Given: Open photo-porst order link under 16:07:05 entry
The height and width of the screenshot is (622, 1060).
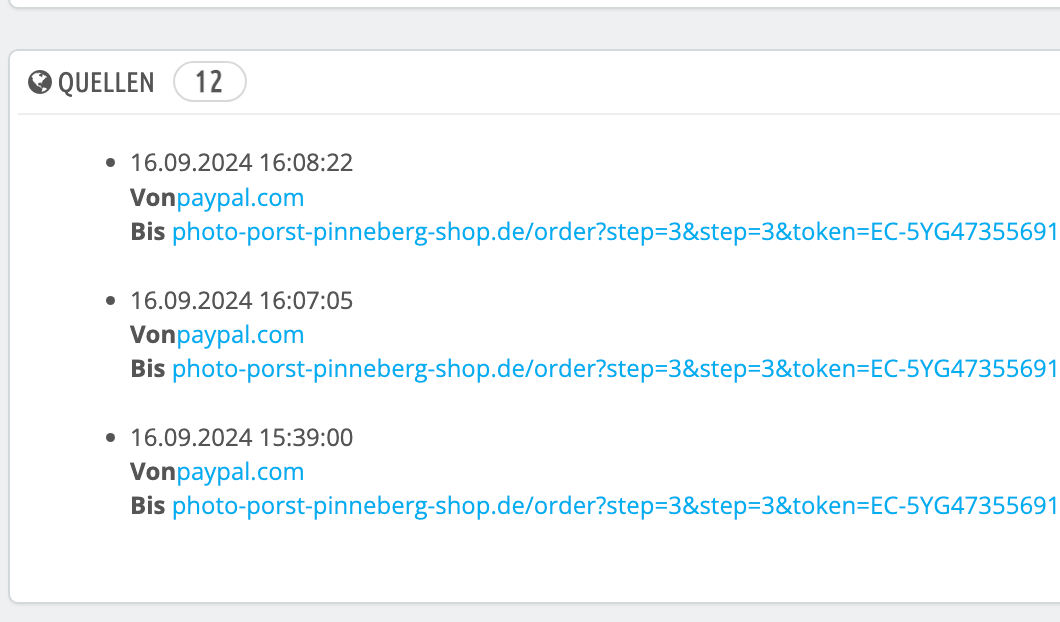Looking at the screenshot, I should [614, 370].
